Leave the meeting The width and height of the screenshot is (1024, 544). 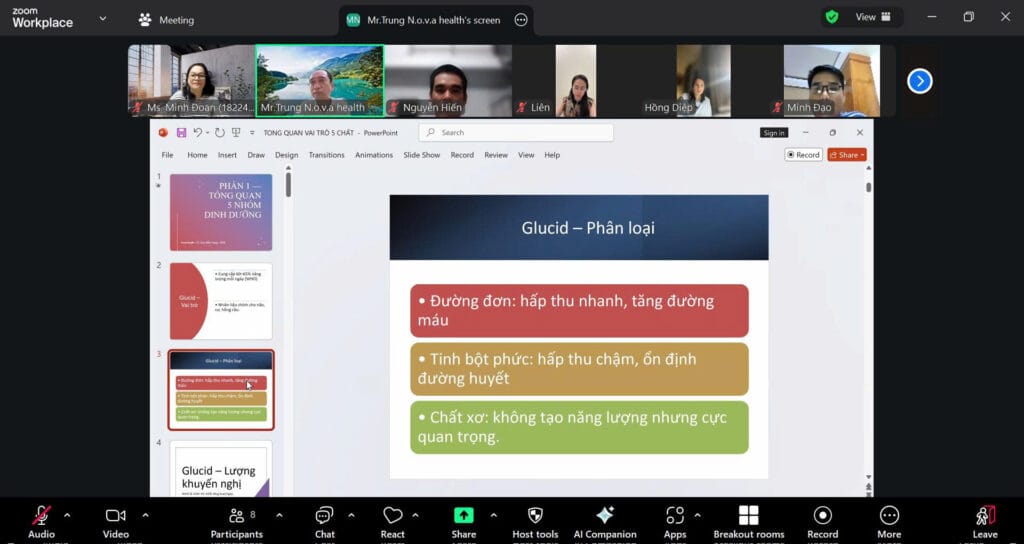click(985, 516)
